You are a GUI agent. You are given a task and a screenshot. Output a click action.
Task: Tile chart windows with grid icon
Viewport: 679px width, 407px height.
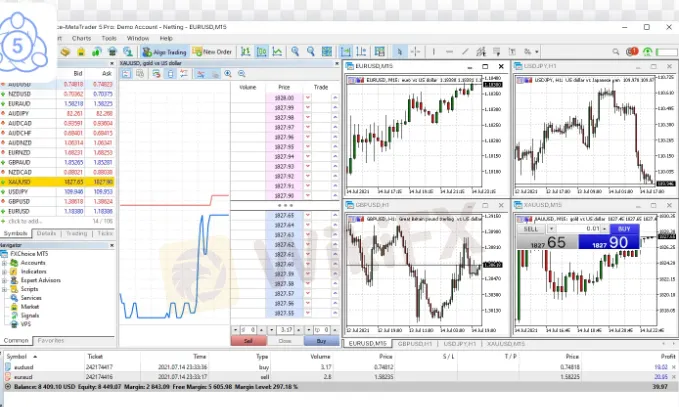click(327, 52)
